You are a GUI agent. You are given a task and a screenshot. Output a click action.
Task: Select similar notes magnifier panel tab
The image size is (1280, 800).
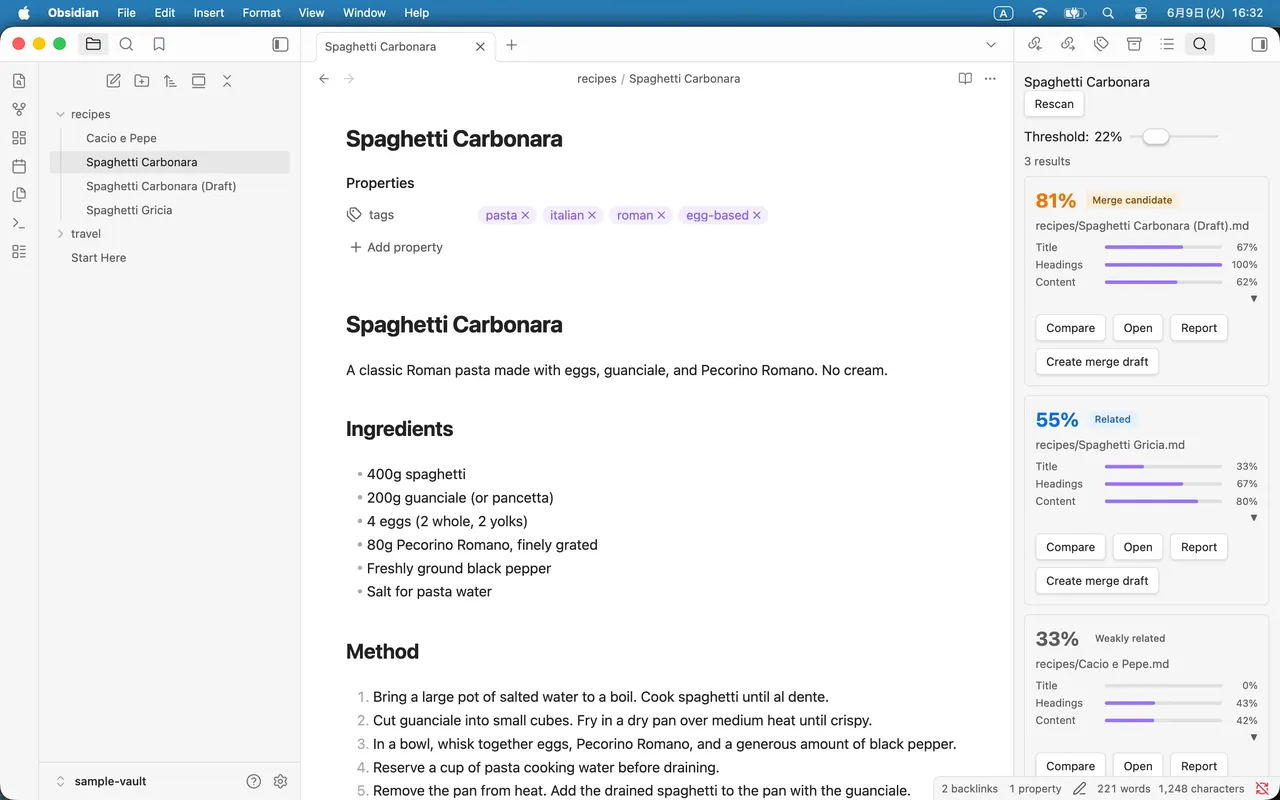tap(1200, 44)
